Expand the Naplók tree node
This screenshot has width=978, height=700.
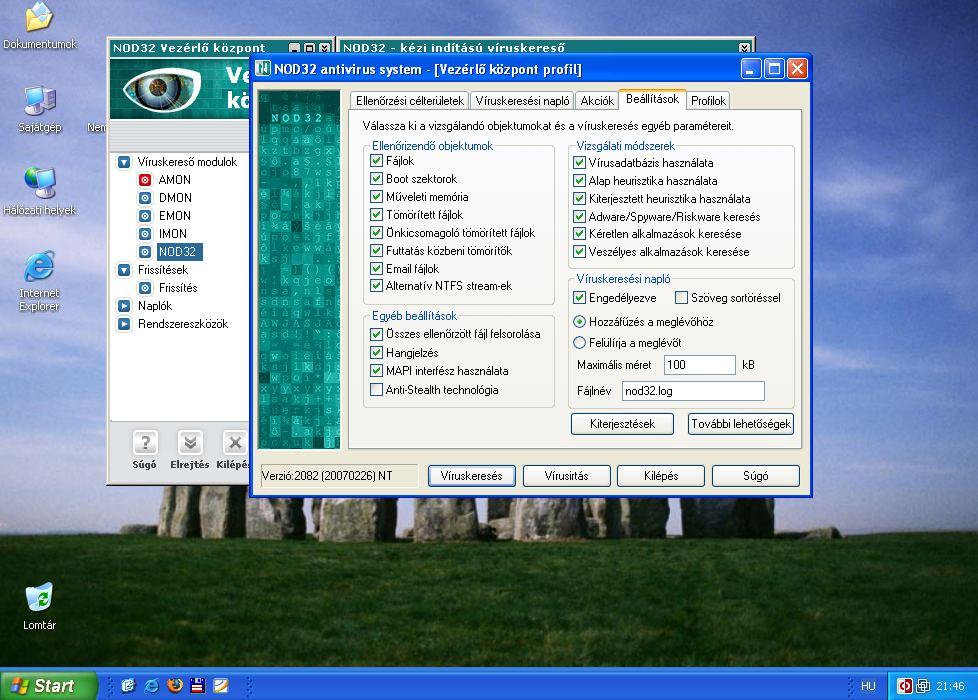click(124, 306)
